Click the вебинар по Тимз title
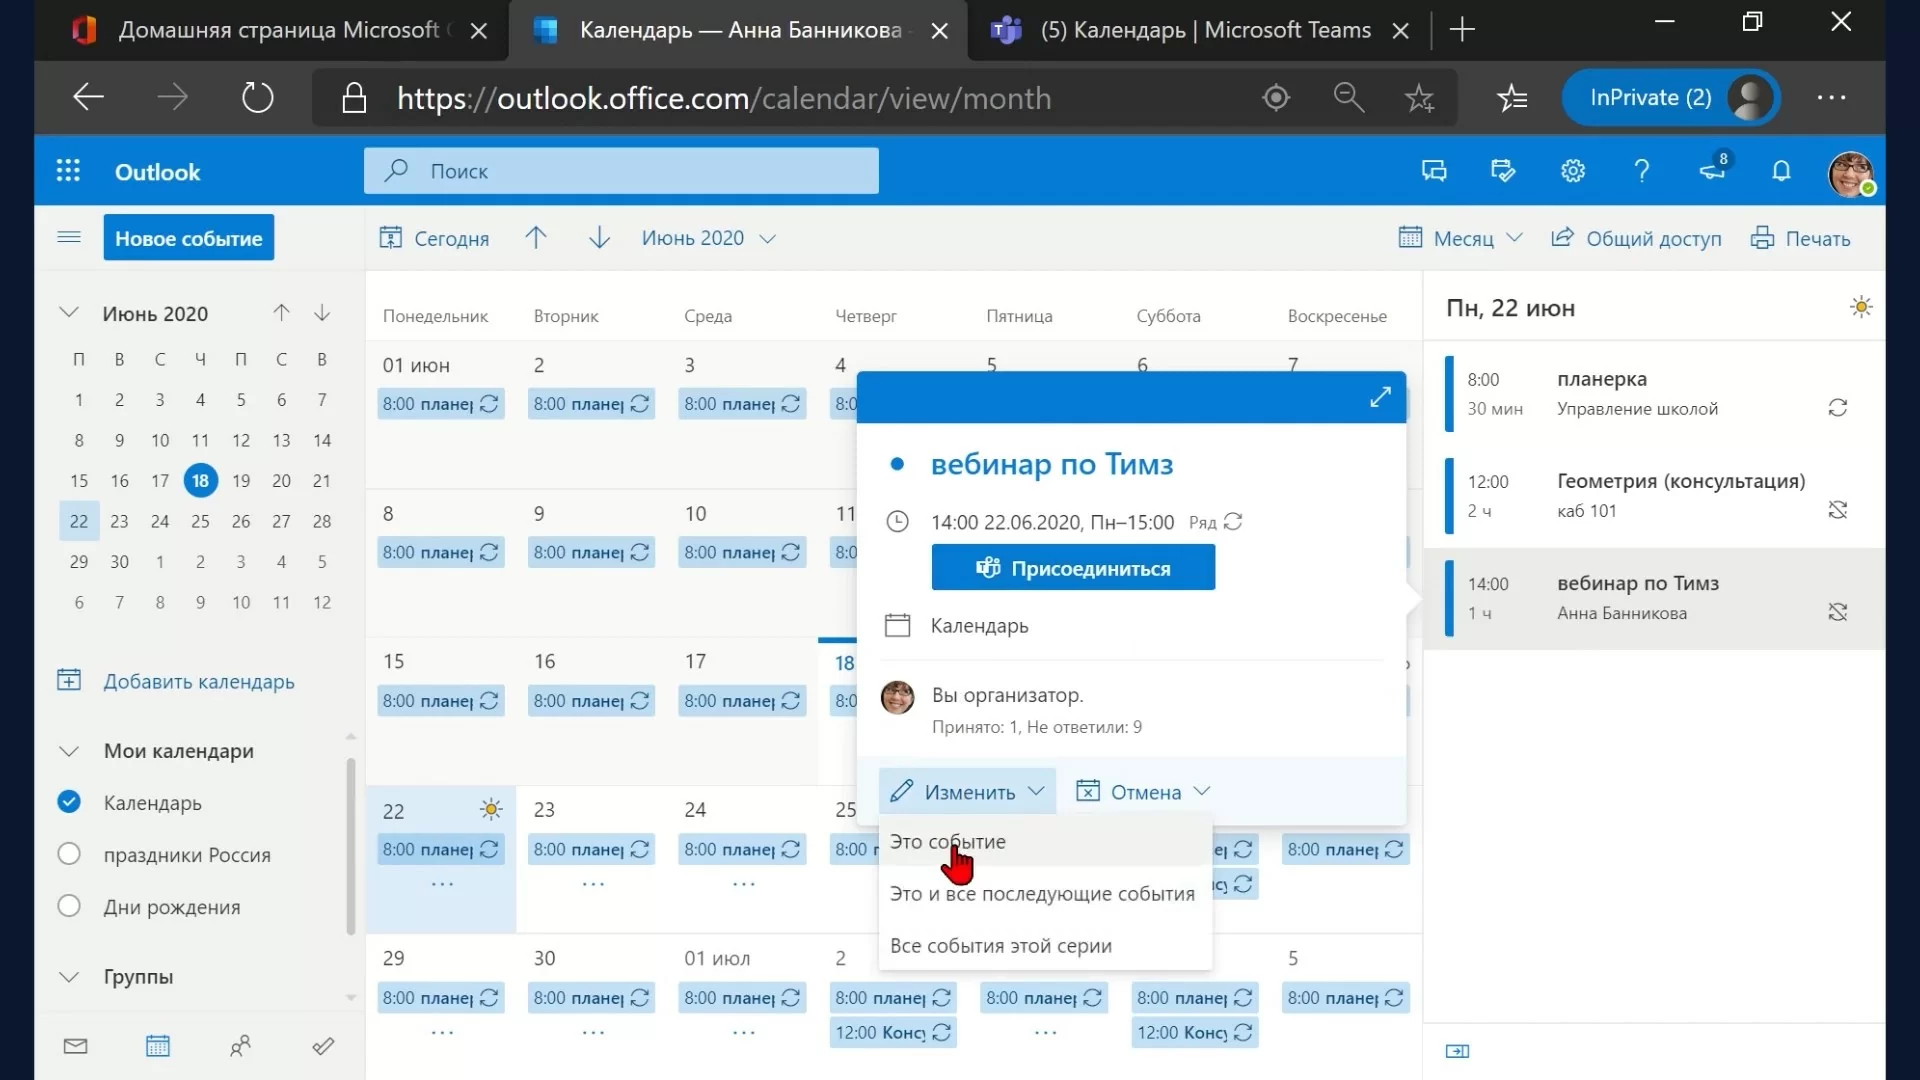The image size is (1920, 1080). point(1051,464)
